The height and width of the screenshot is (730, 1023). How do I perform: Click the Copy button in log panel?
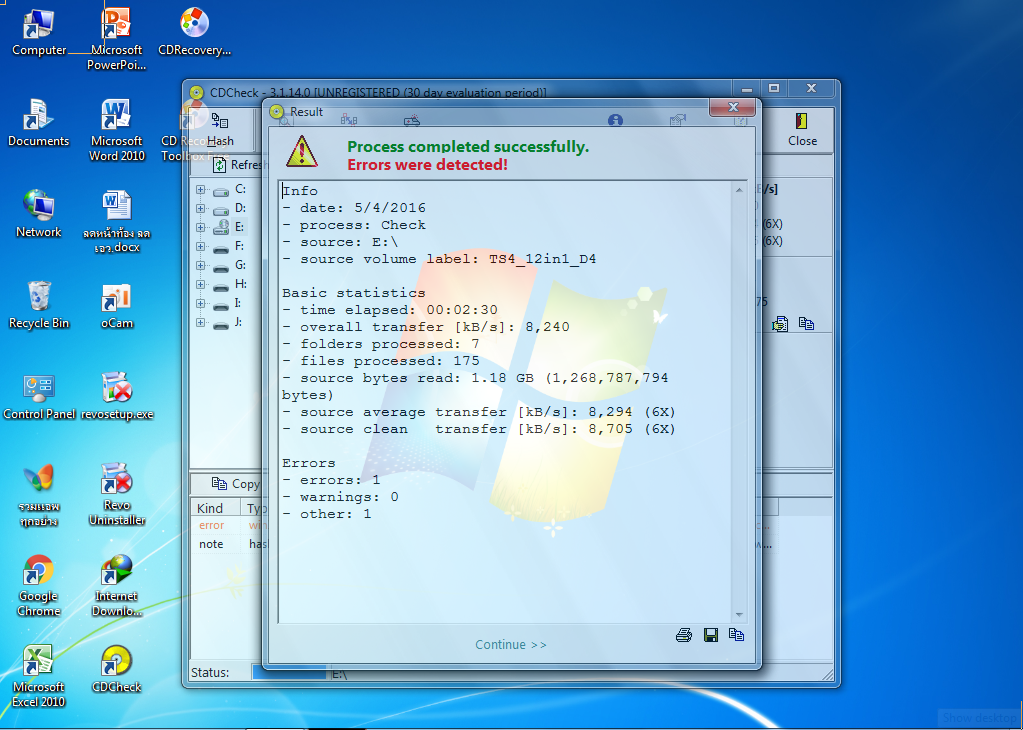click(236, 484)
